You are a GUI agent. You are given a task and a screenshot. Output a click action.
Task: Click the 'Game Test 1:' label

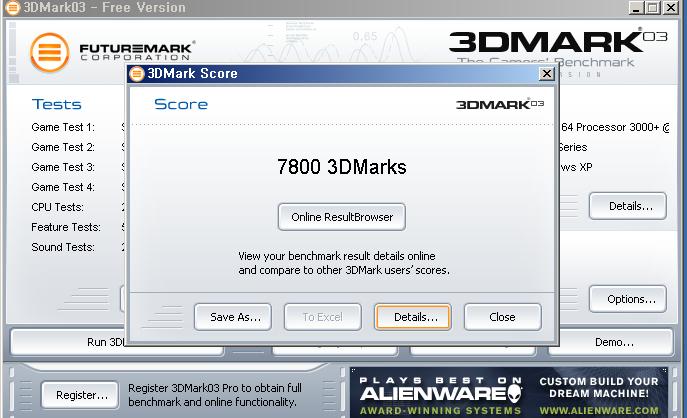coord(63,127)
